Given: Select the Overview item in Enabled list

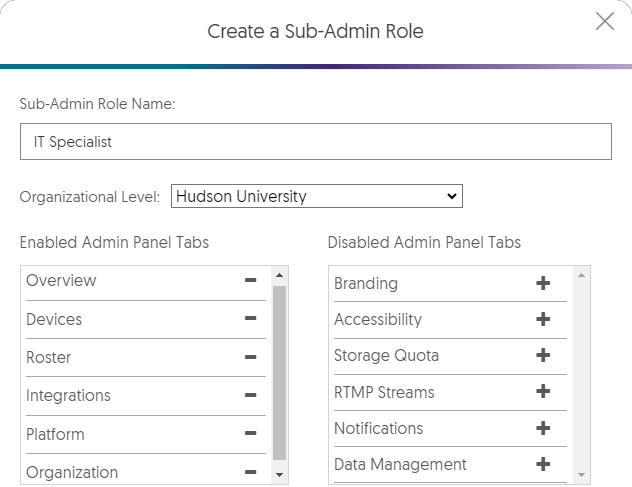Looking at the screenshot, I should 62,281.
